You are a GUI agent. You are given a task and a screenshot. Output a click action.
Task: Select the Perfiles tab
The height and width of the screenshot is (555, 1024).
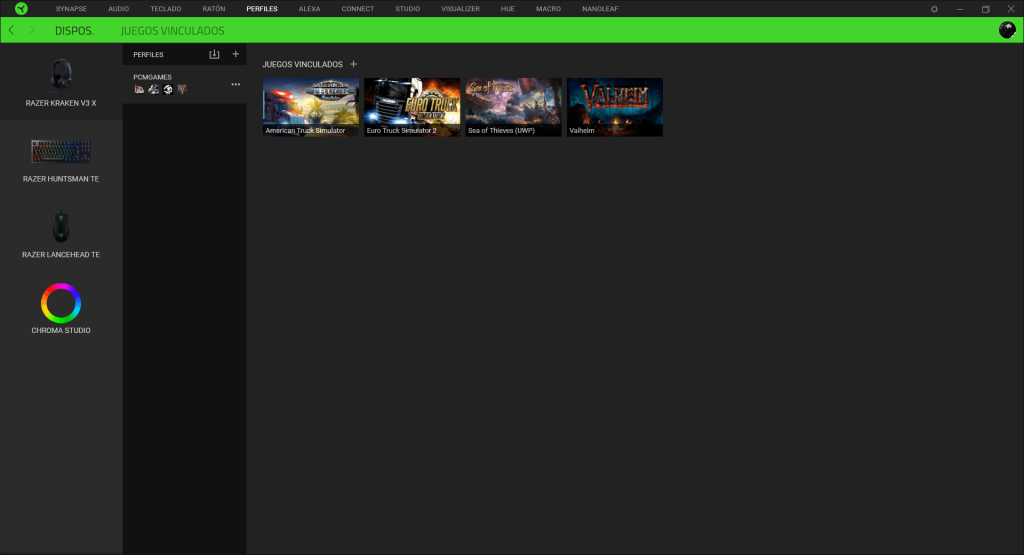(262, 9)
